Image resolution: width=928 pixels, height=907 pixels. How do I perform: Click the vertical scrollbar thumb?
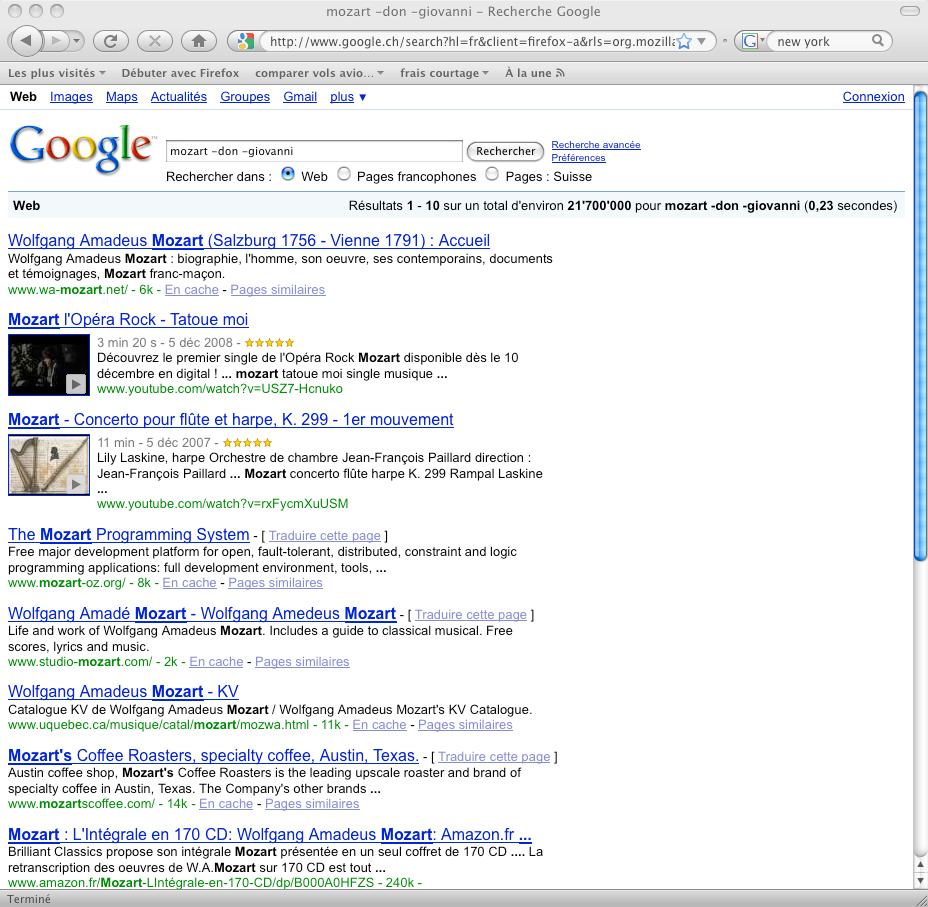click(920, 325)
